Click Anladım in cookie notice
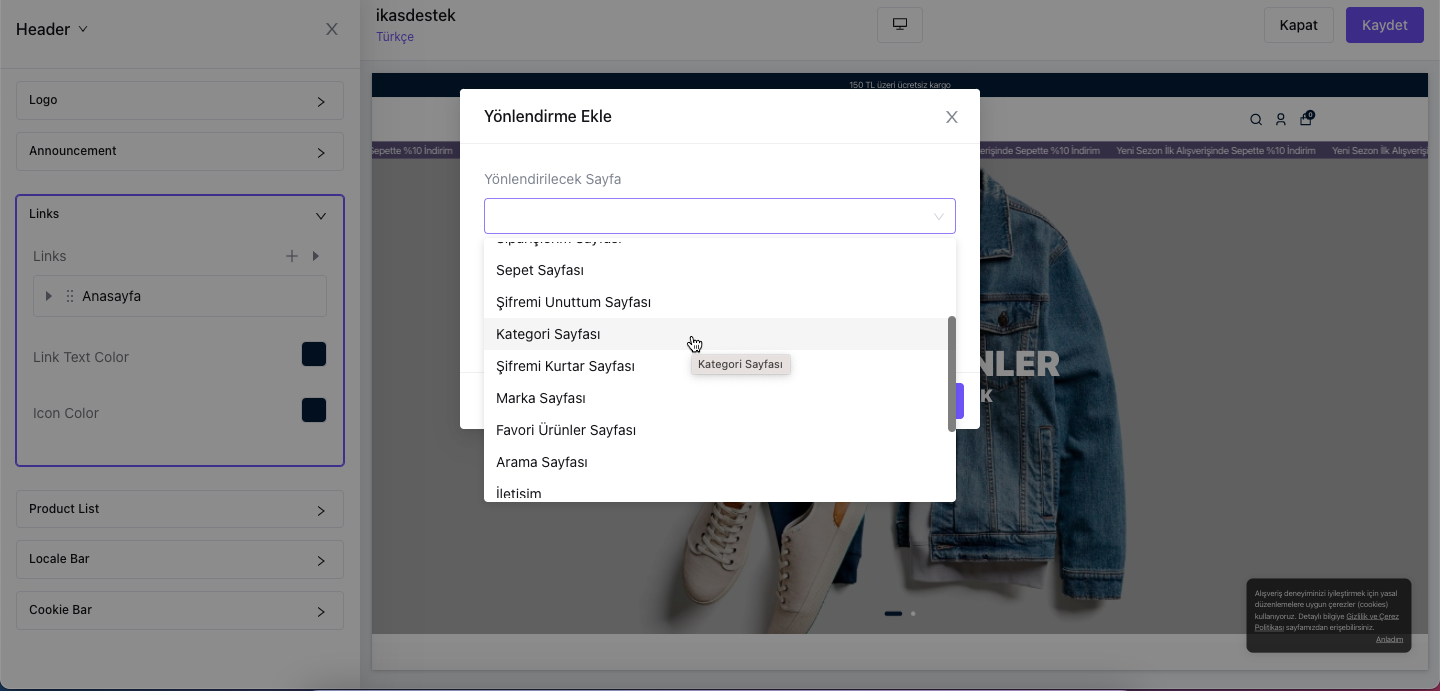This screenshot has width=1440, height=691. point(1389,640)
